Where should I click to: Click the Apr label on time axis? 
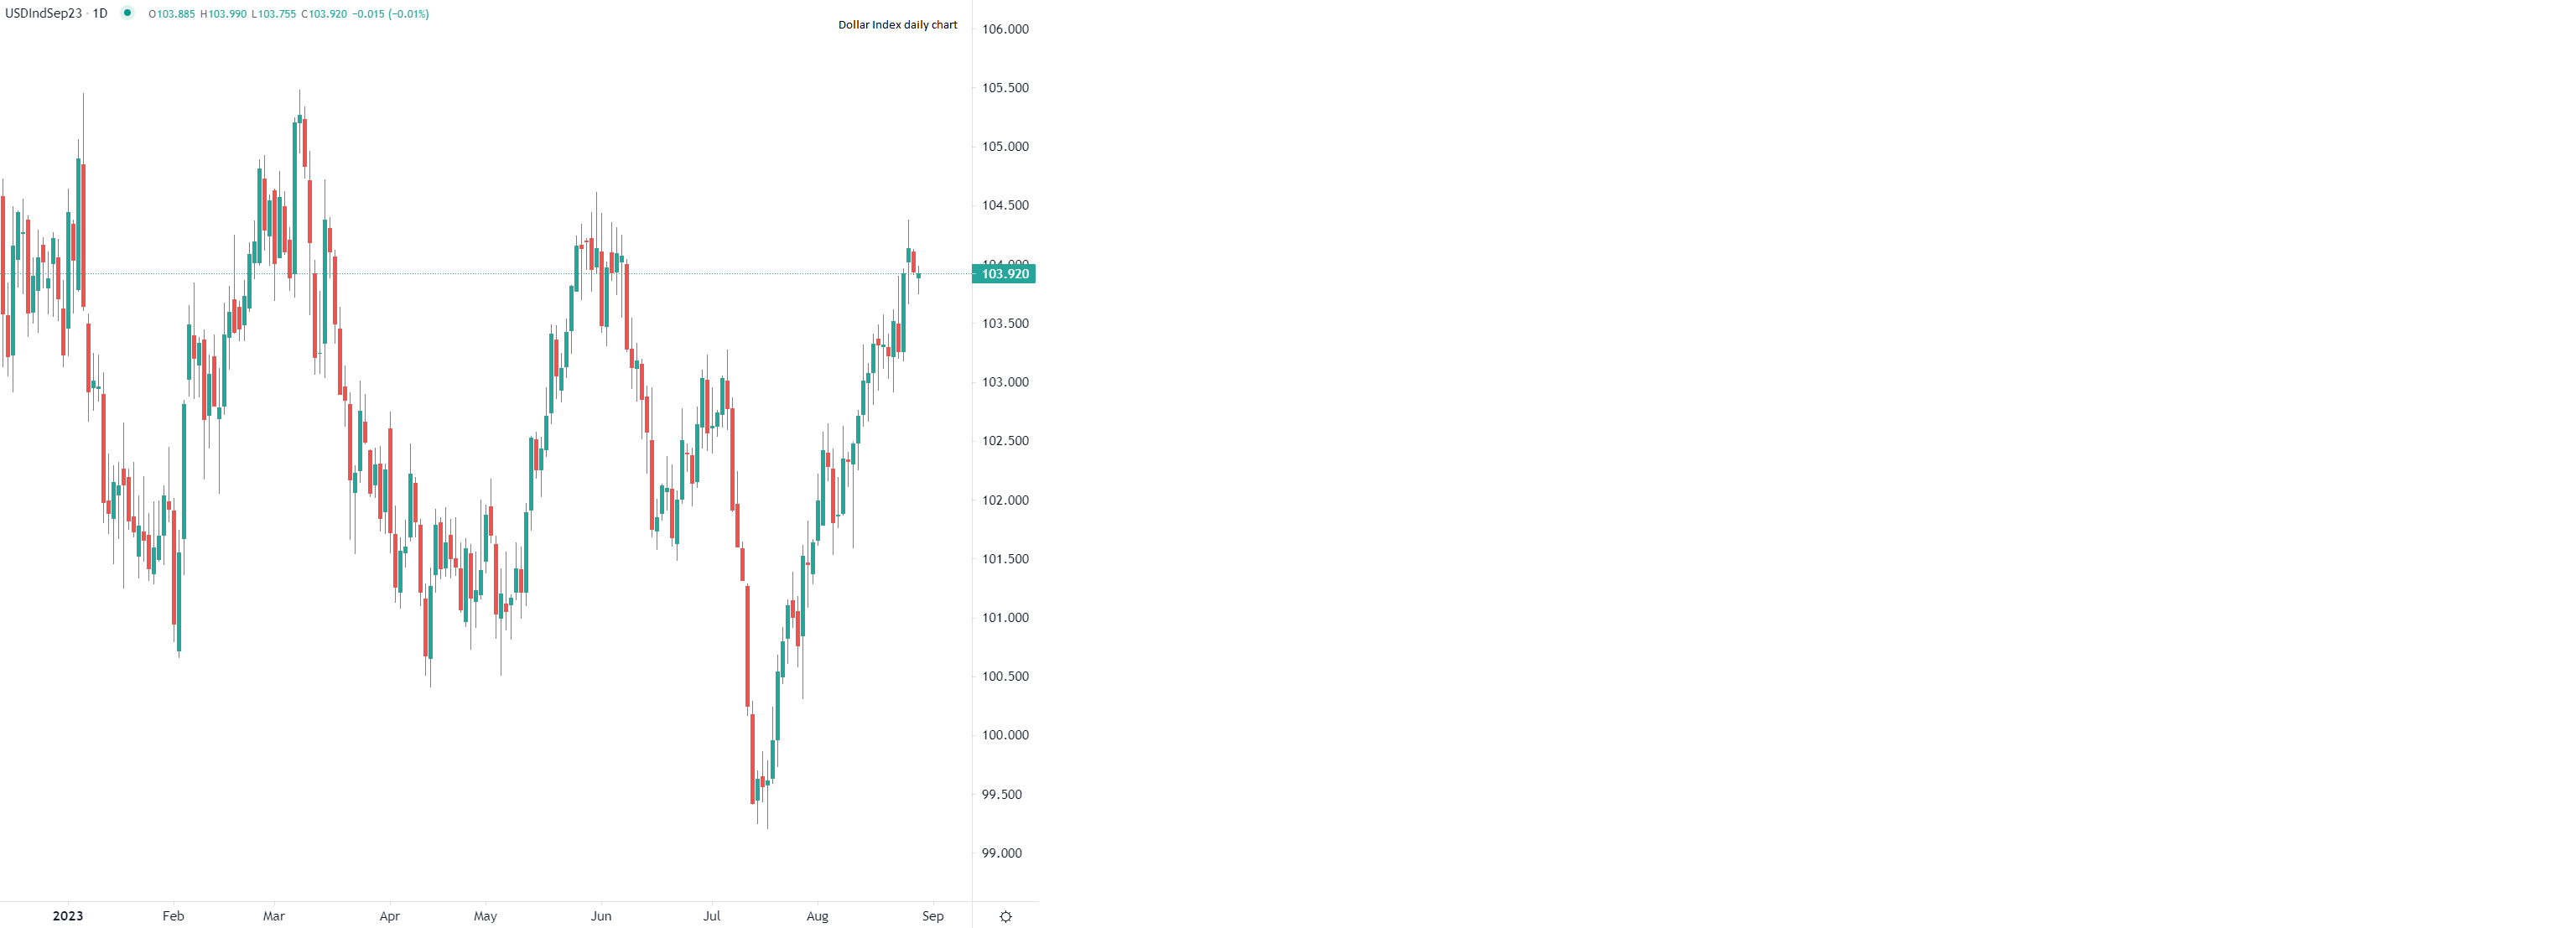coord(389,916)
